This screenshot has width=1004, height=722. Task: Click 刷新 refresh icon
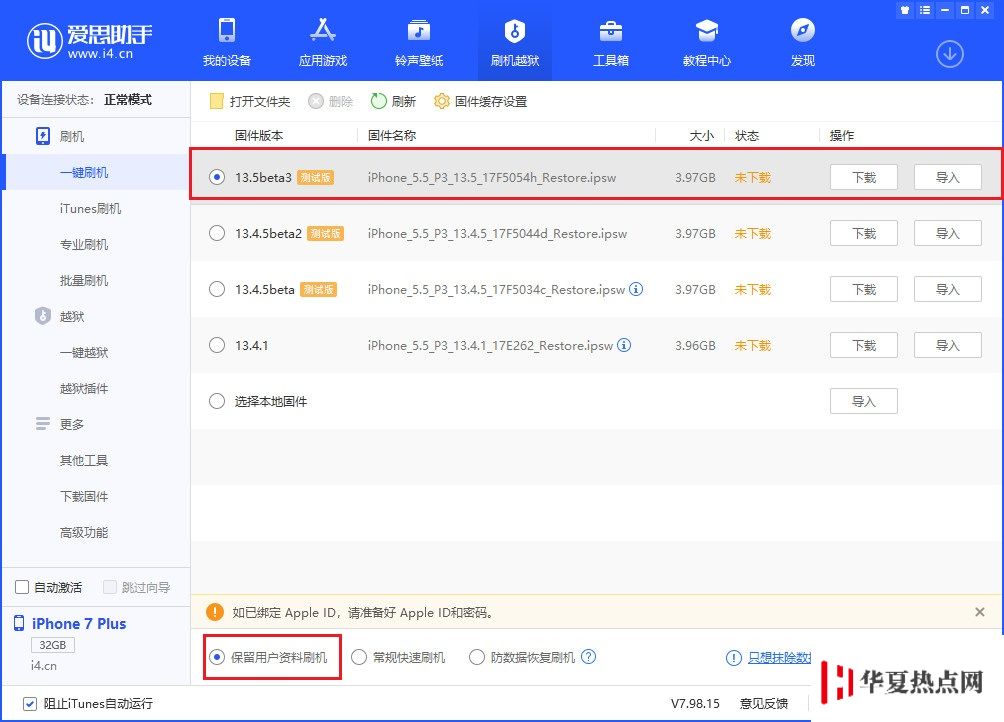[x=378, y=101]
